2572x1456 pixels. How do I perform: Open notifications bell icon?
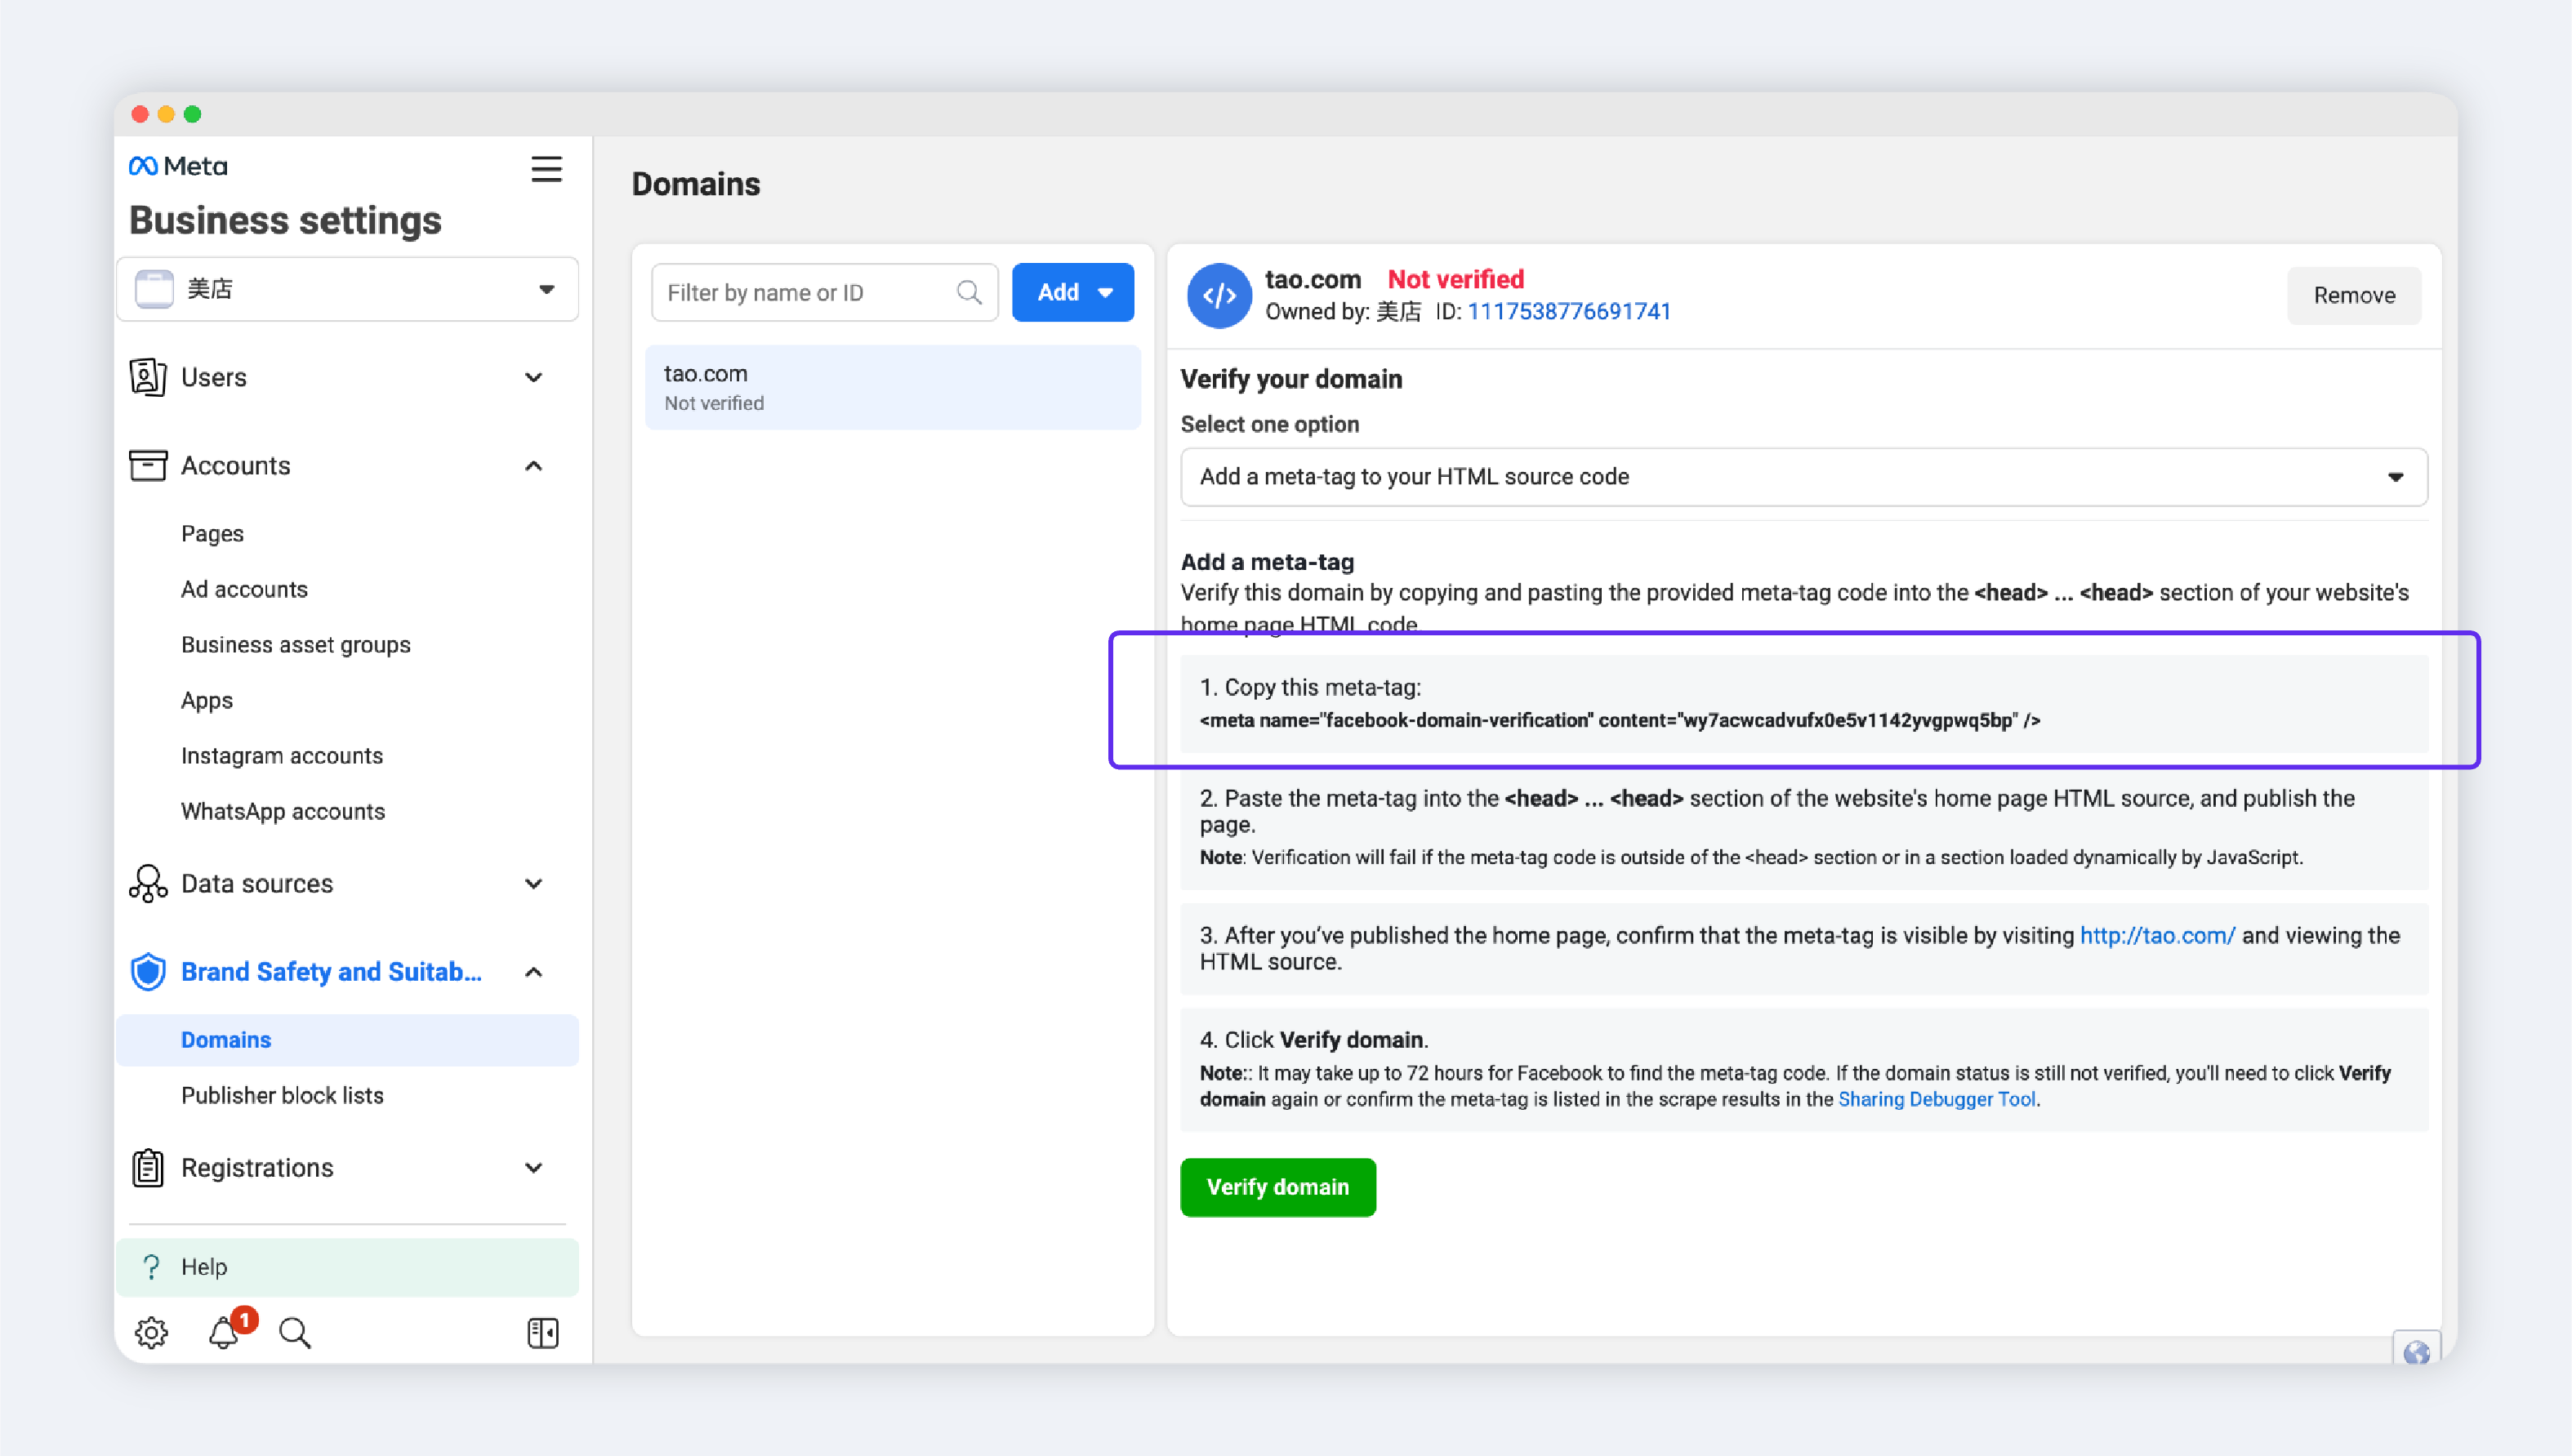224,1332
